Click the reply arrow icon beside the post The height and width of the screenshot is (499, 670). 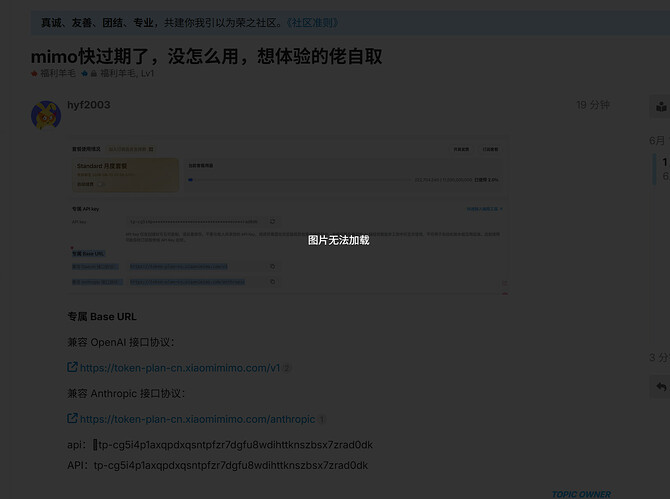tap(661, 387)
